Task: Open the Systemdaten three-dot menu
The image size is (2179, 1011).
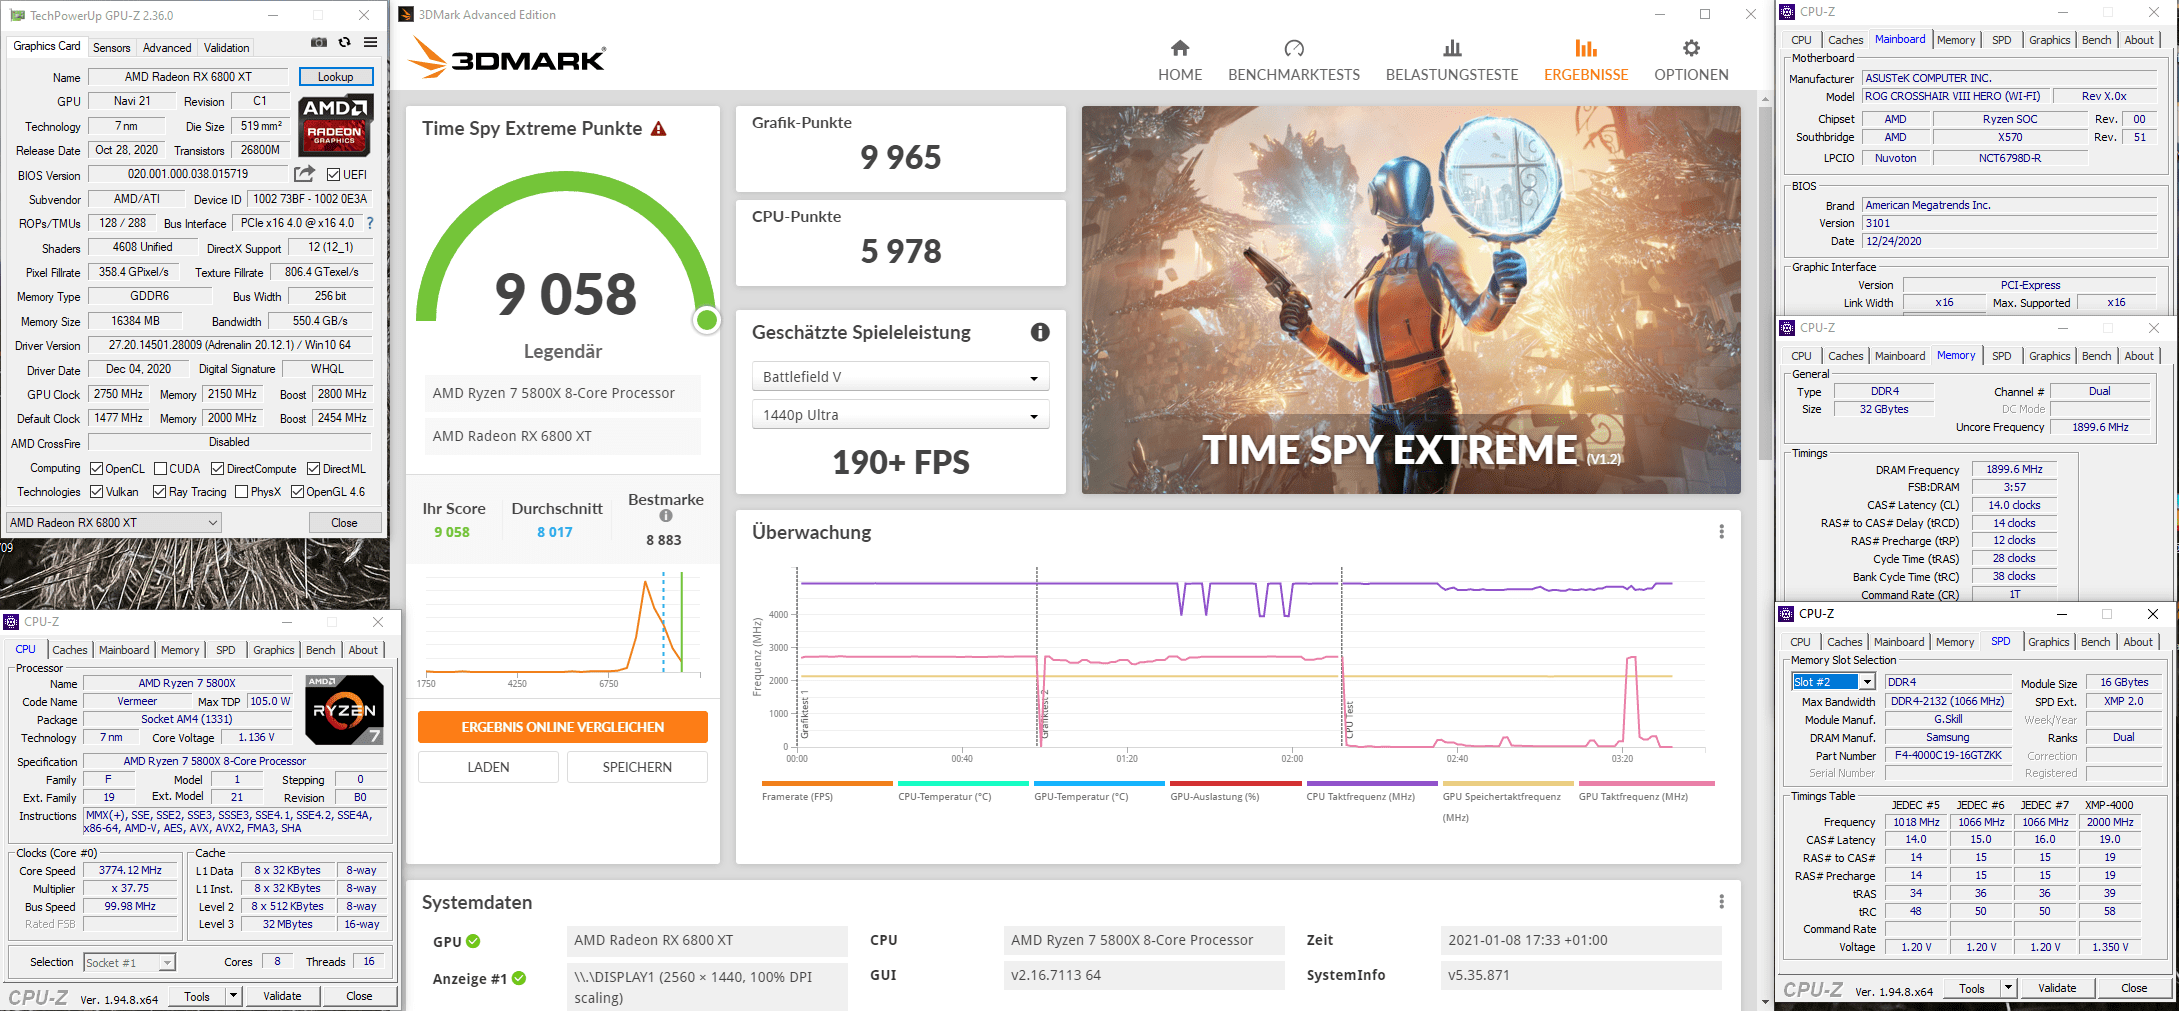Action: click(x=1722, y=902)
